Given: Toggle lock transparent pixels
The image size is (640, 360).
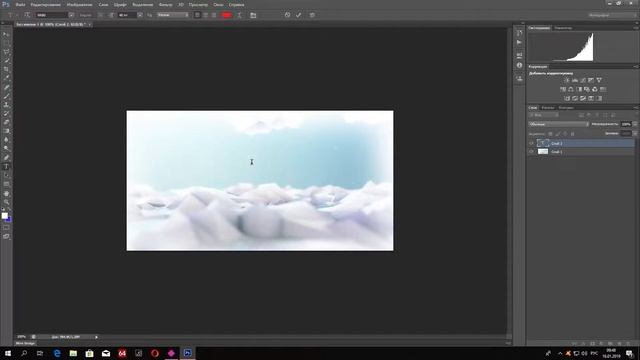Looking at the screenshot, I should (x=550, y=134).
